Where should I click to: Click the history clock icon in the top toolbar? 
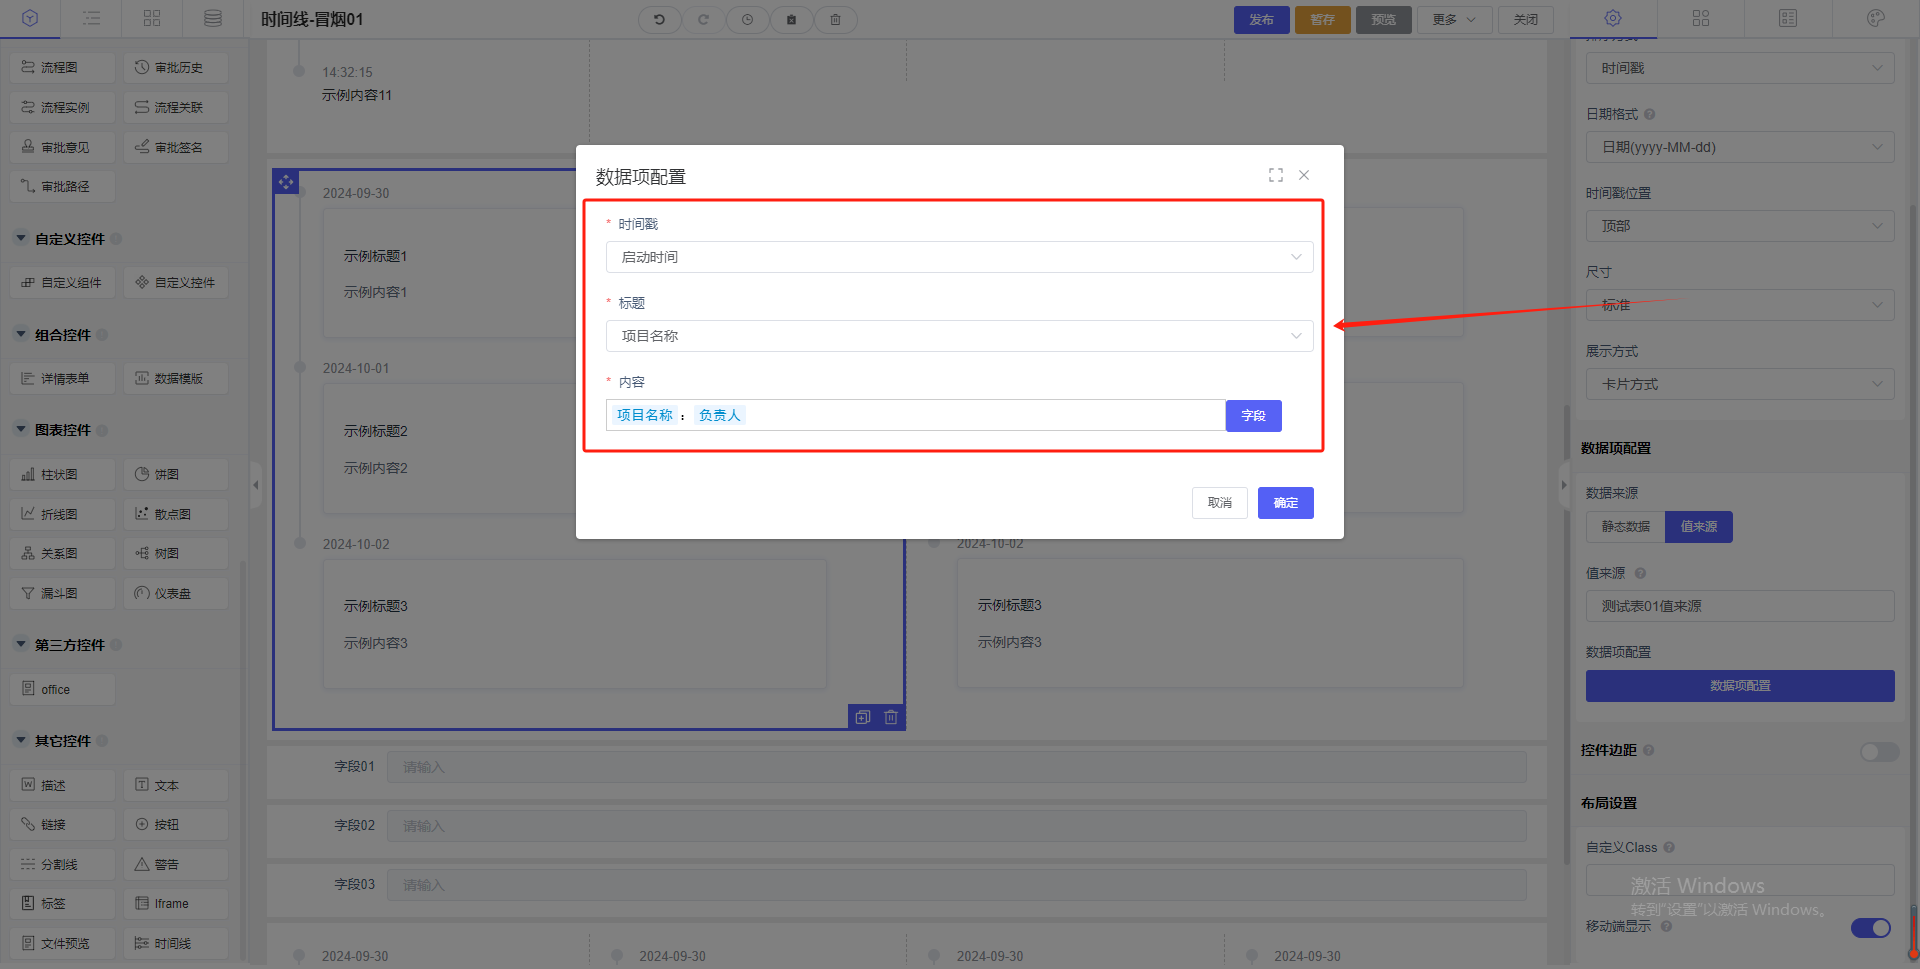[747, 19]
